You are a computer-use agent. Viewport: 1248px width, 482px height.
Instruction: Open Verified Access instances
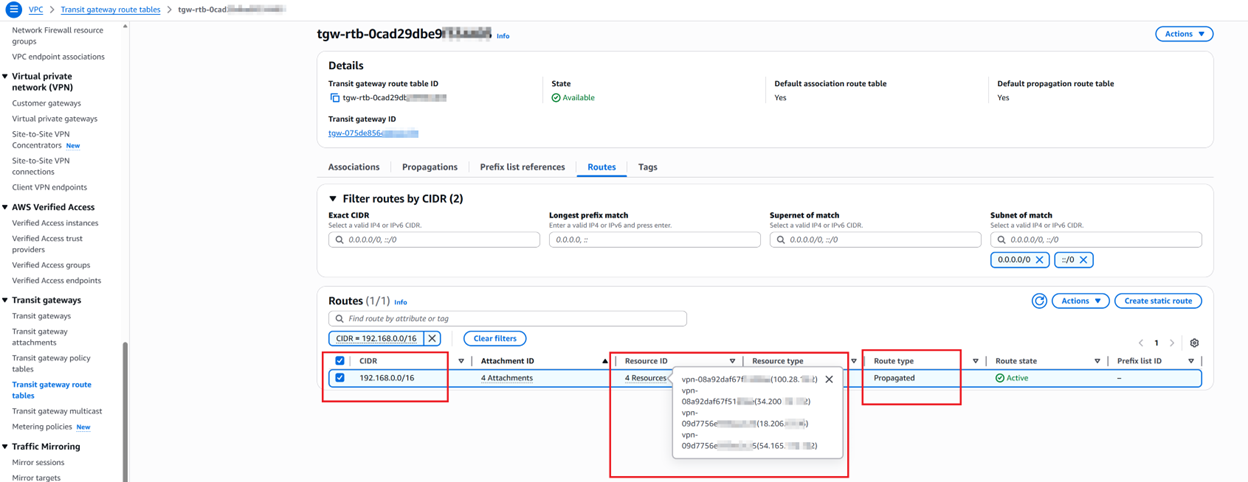55,223
